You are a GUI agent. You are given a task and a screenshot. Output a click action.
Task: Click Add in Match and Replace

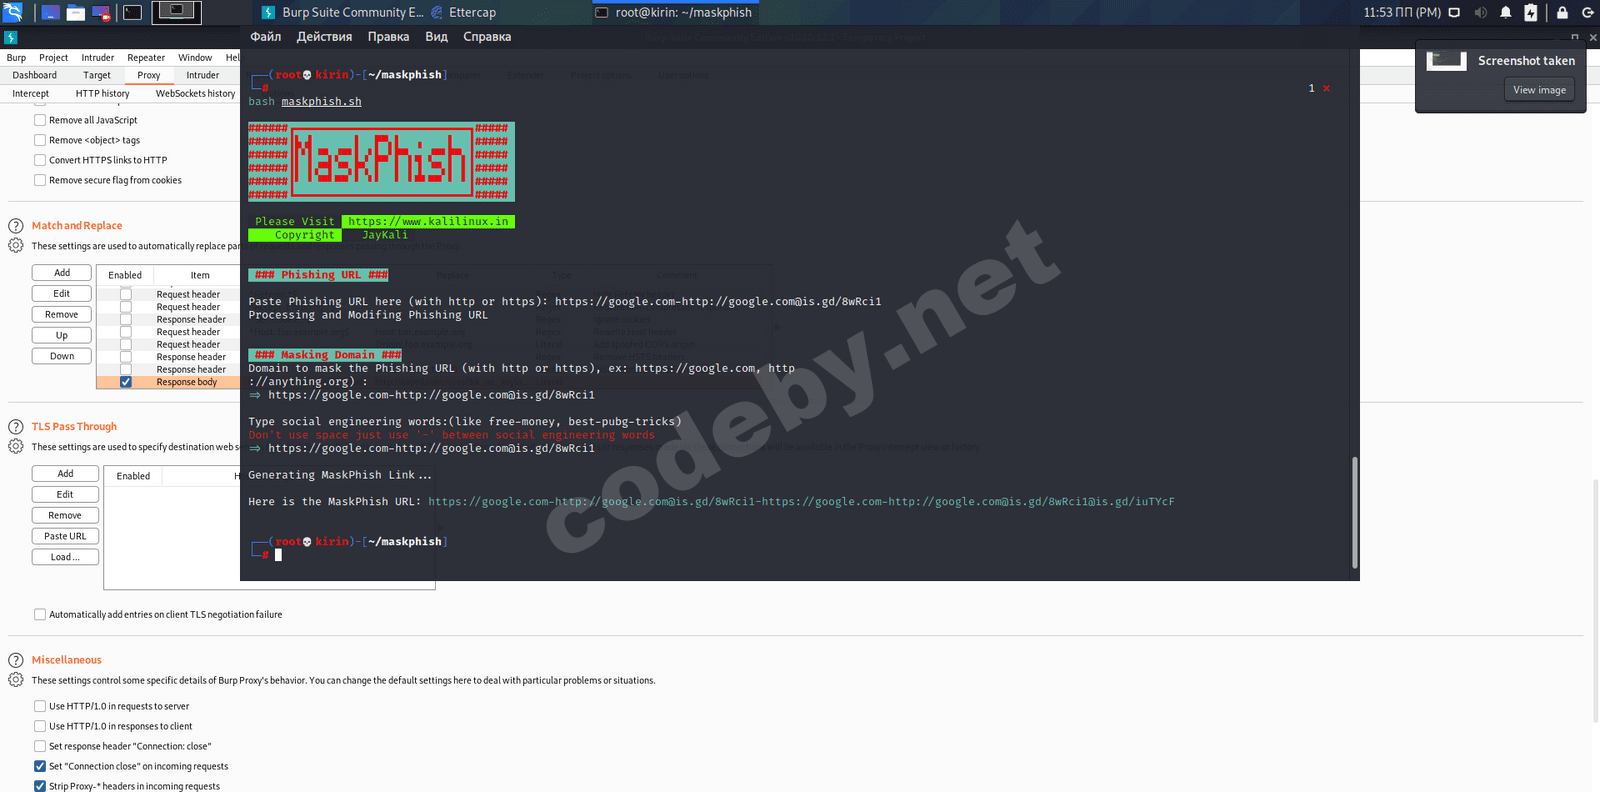(62, 273)
